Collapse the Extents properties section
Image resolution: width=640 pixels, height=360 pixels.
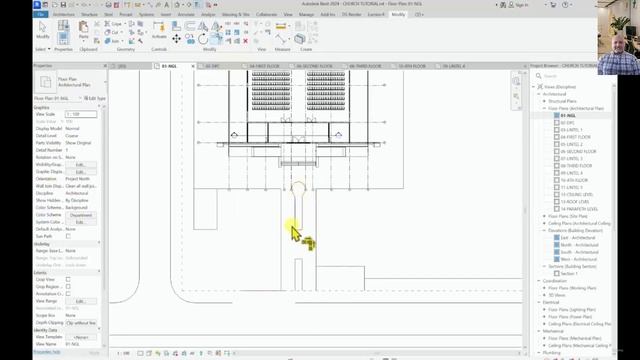pos(99,272)
